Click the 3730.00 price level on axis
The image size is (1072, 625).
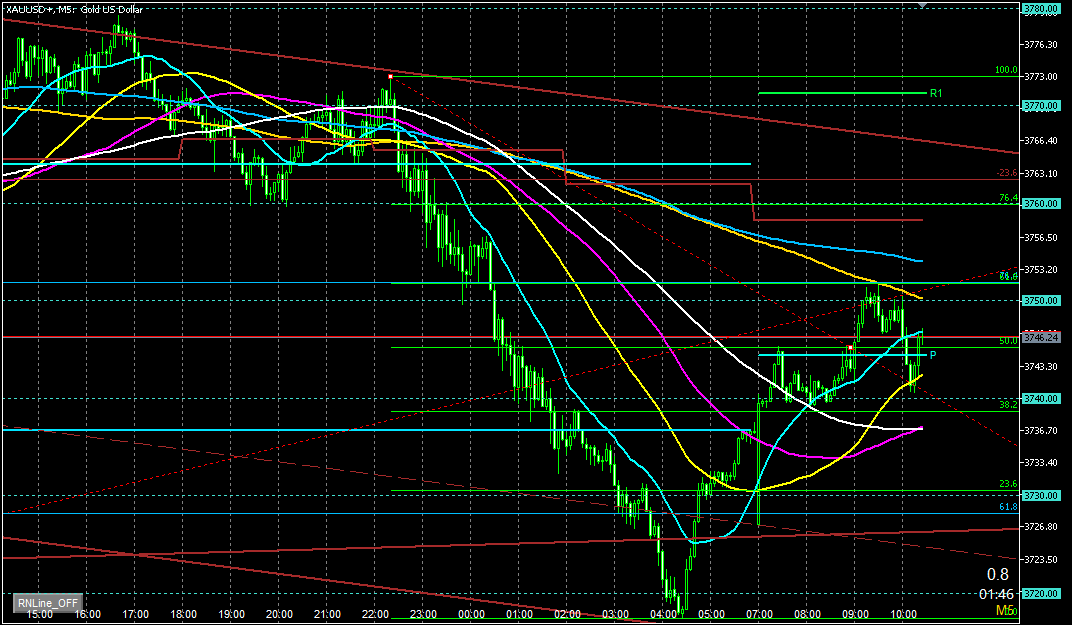click(x=1042, y=496)
